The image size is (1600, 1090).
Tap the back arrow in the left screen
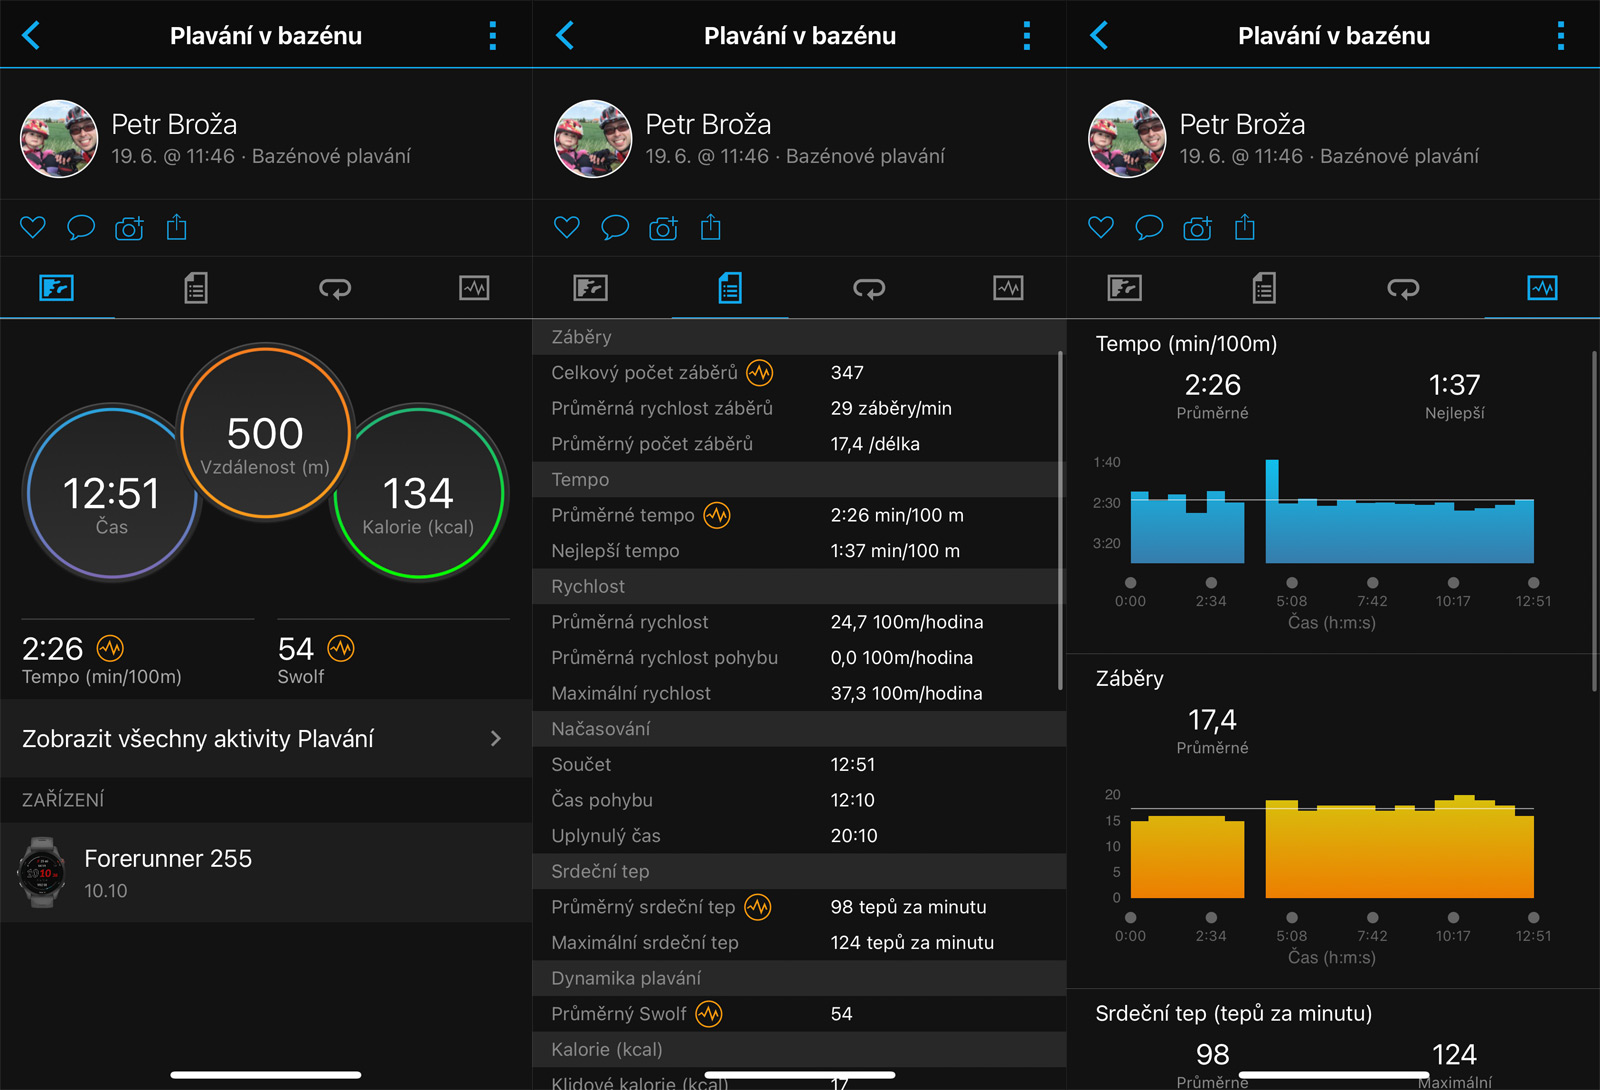coord(31,36)
